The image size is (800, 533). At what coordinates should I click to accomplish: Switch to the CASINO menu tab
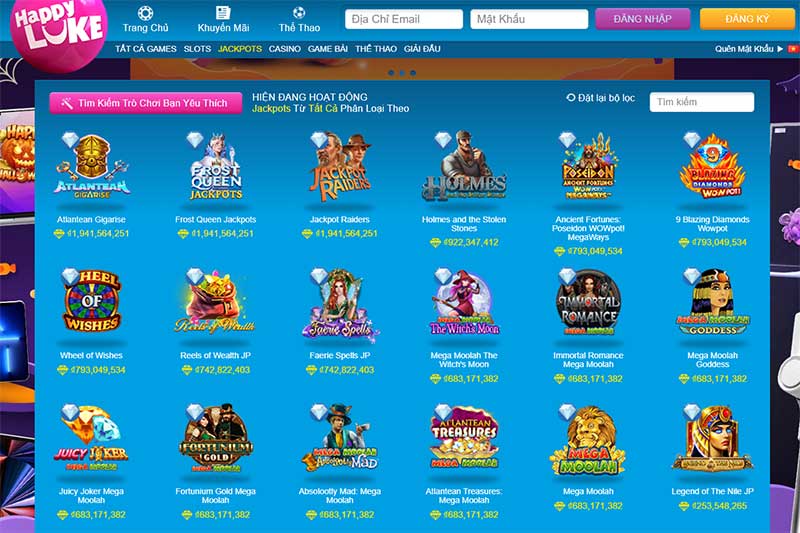tap(285, 49)
